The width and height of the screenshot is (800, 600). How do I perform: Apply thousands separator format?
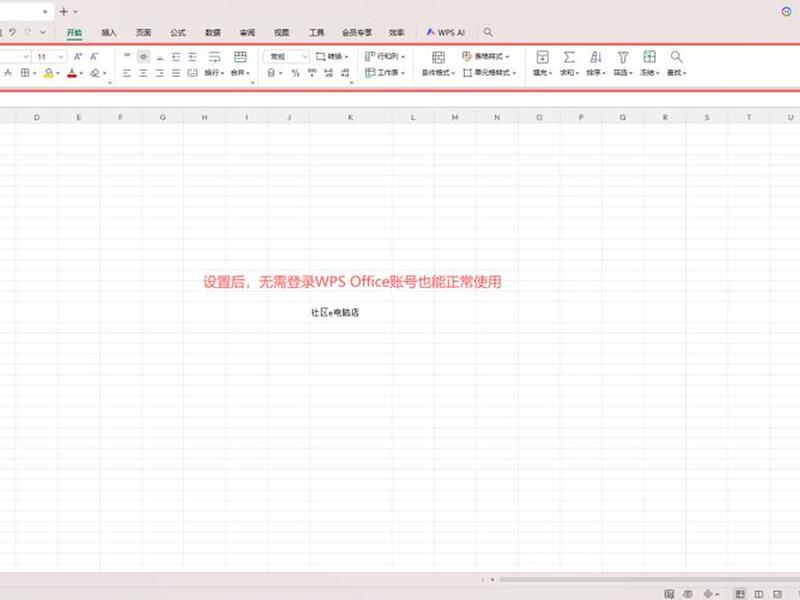[x=312, y=73]
